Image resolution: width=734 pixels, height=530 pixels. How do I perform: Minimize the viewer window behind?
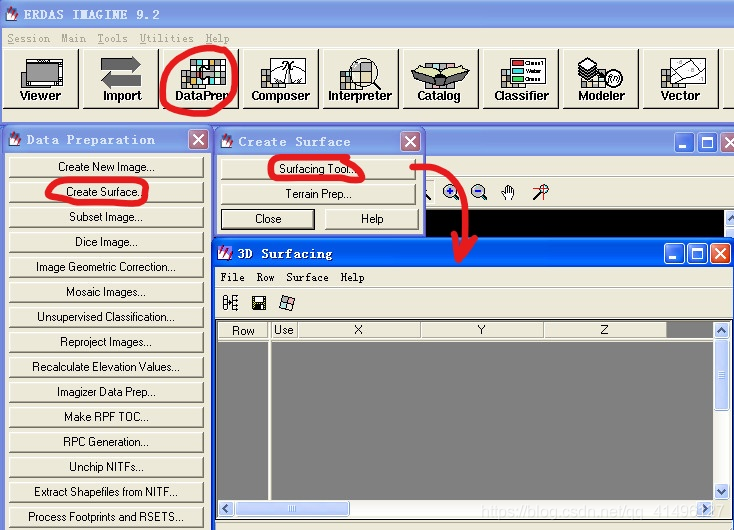684,143
